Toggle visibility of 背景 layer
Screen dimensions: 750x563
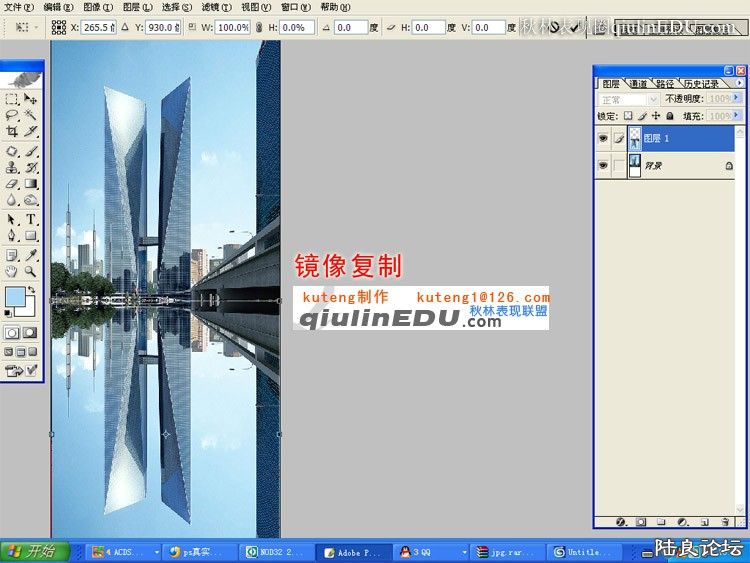[603, 166]
